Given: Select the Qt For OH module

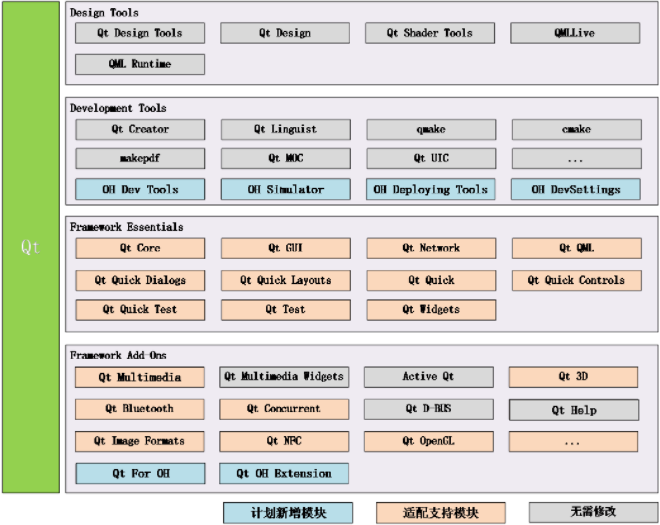Looking at the screenshot, I should point(140,473).
